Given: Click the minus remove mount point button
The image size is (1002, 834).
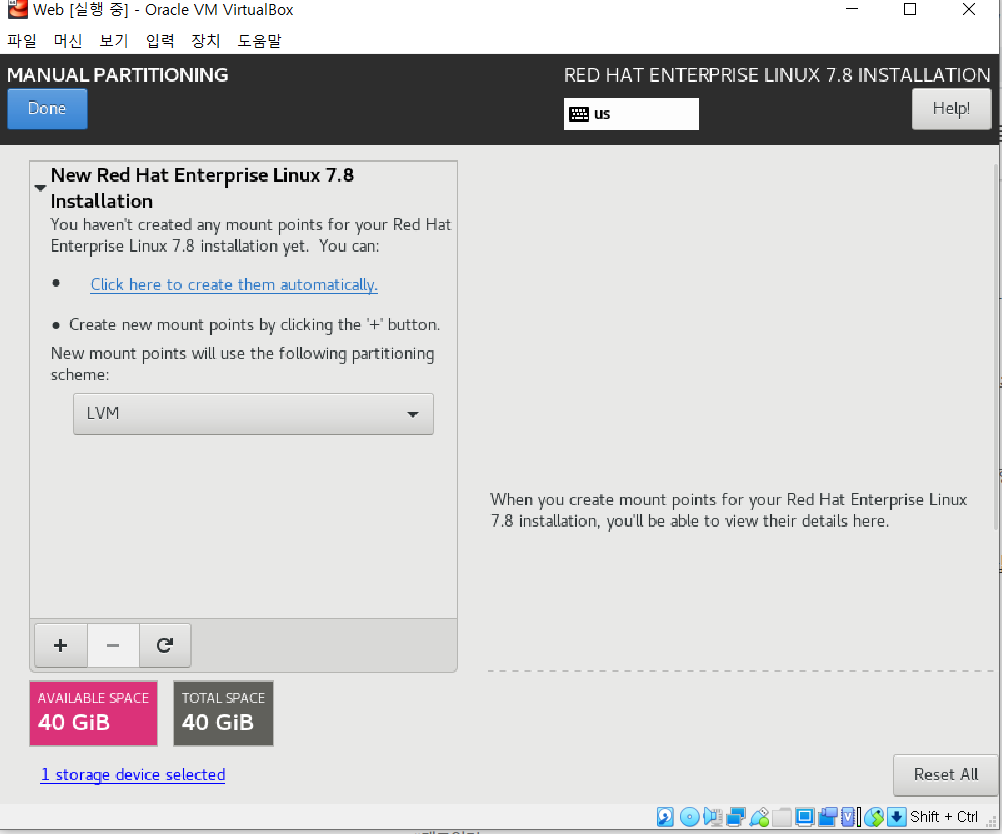Looking at the screenshot, I should 113,645.
